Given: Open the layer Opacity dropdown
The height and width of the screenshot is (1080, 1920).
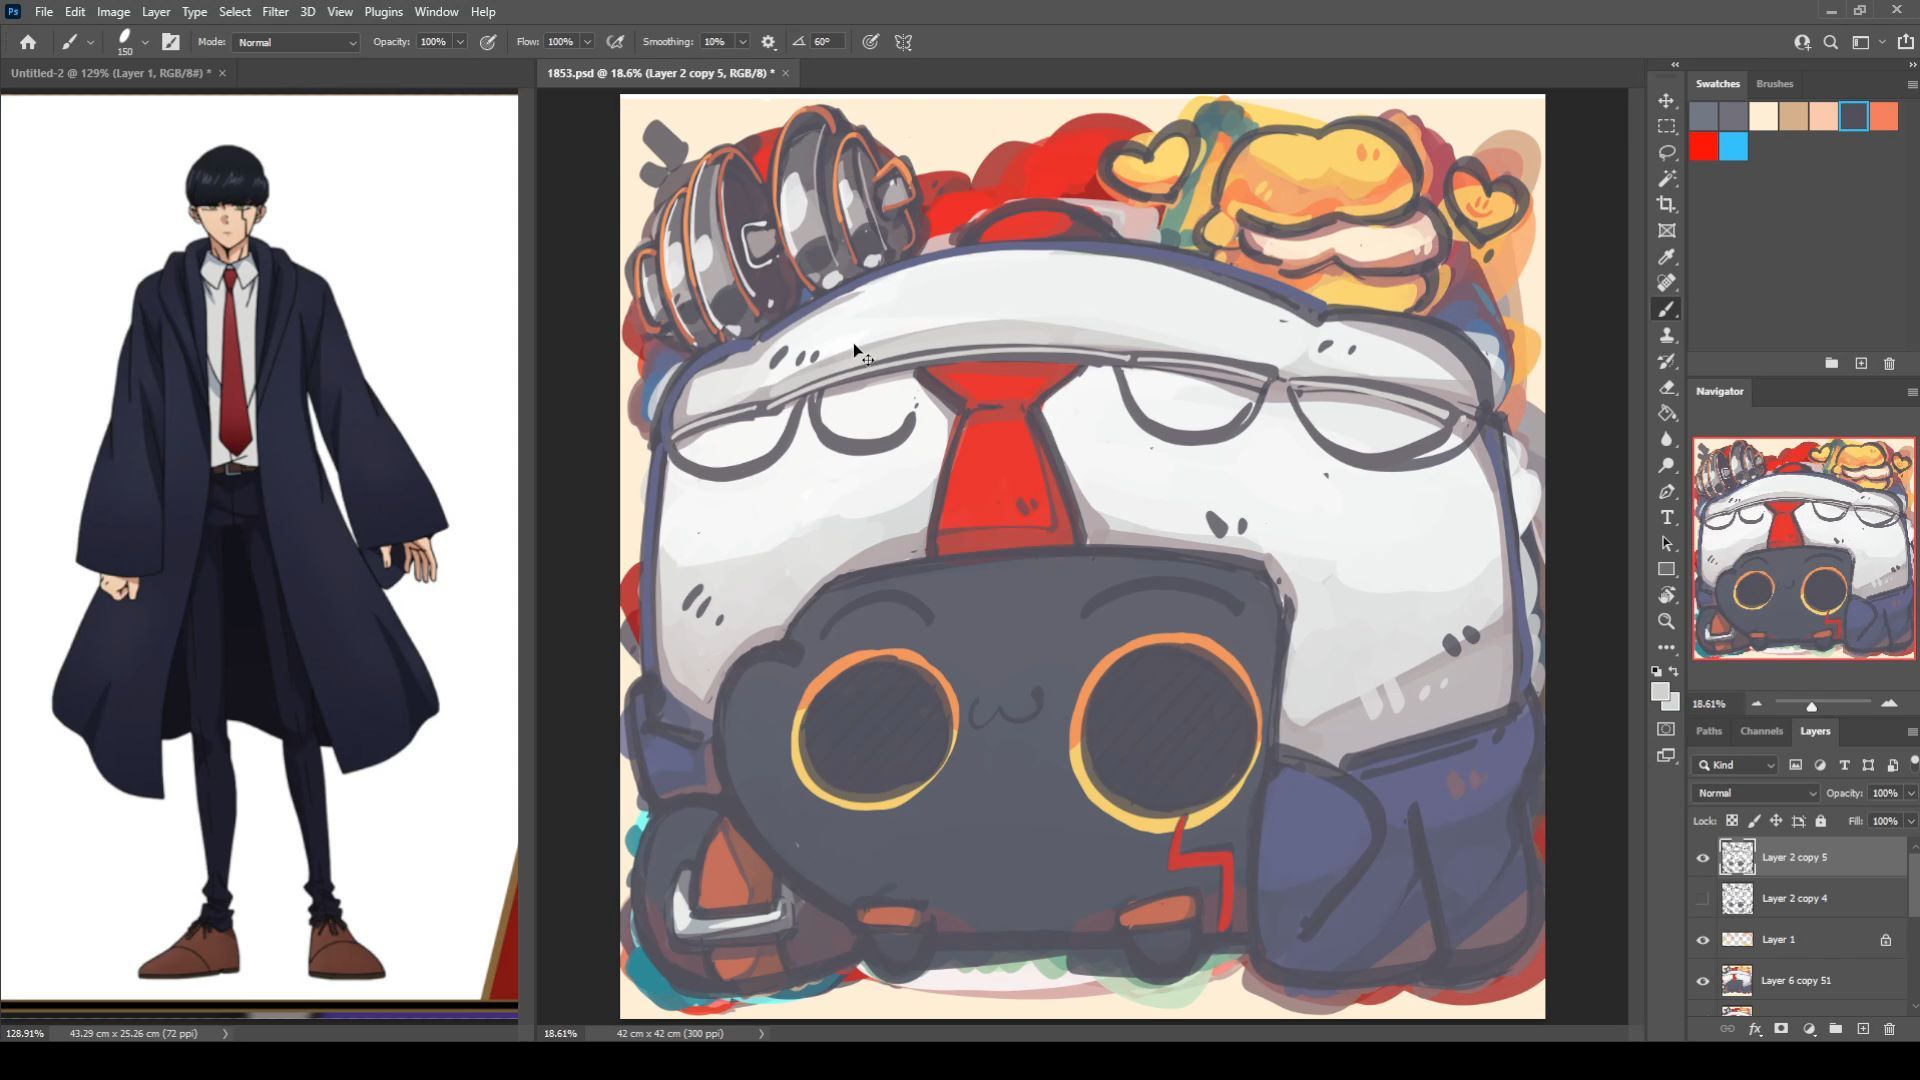Looking at the screenshot, I should tap(1911, 793).
